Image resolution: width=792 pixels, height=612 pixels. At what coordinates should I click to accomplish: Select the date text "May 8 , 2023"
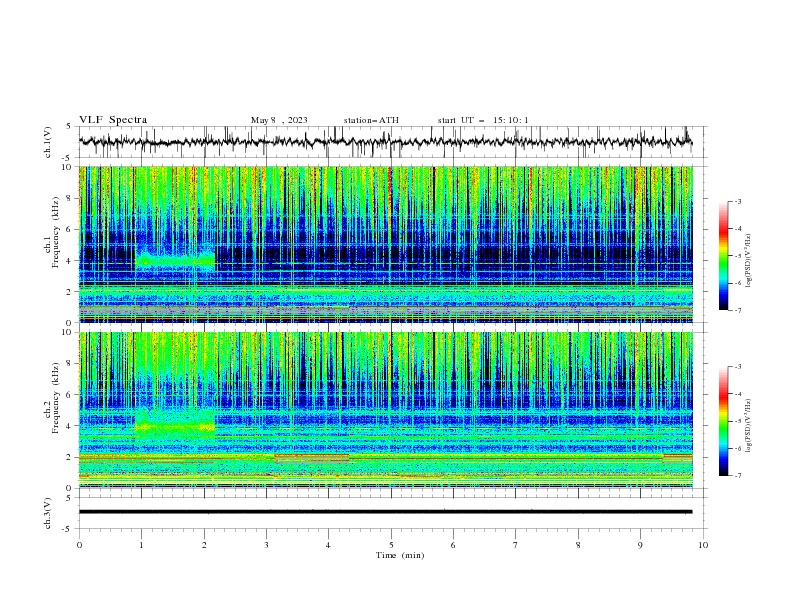(x=279, y=120)
